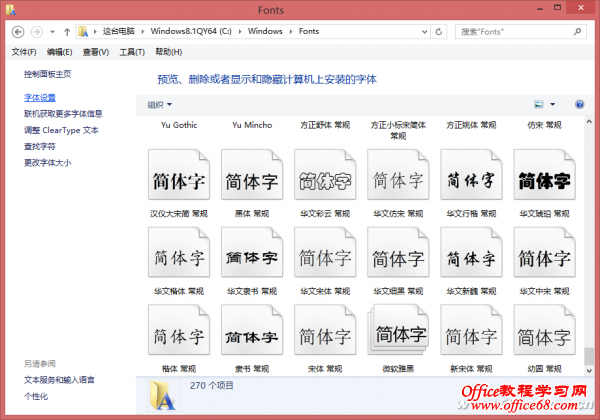Click the 方正小标宋简体 常规 label

(398, 130)
